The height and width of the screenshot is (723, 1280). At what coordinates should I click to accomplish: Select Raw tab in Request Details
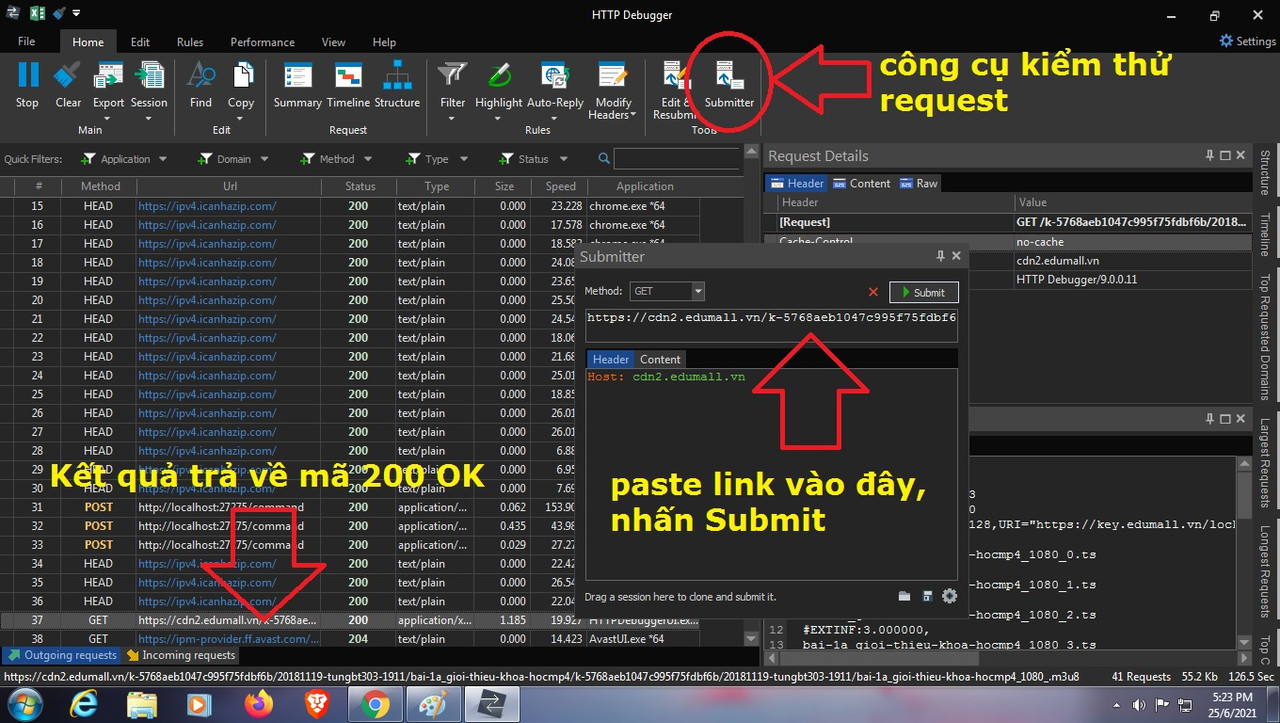click(x=919, y=183)
